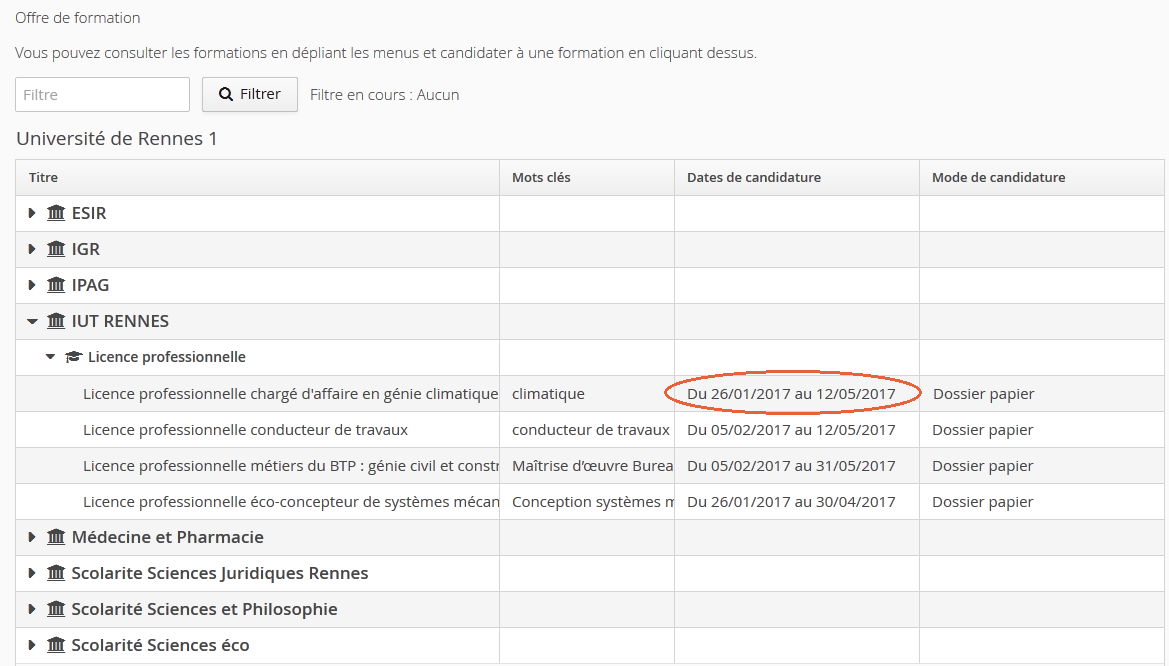Select the ESIR row label
The width and height of the screenshot is (1169, 666).
(89, 213)
